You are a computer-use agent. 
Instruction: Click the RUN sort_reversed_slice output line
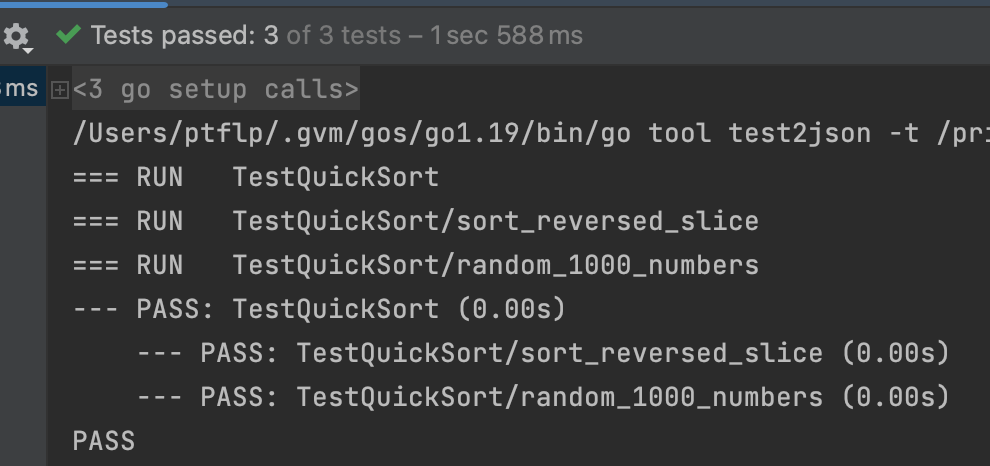[x=415, y=222]
